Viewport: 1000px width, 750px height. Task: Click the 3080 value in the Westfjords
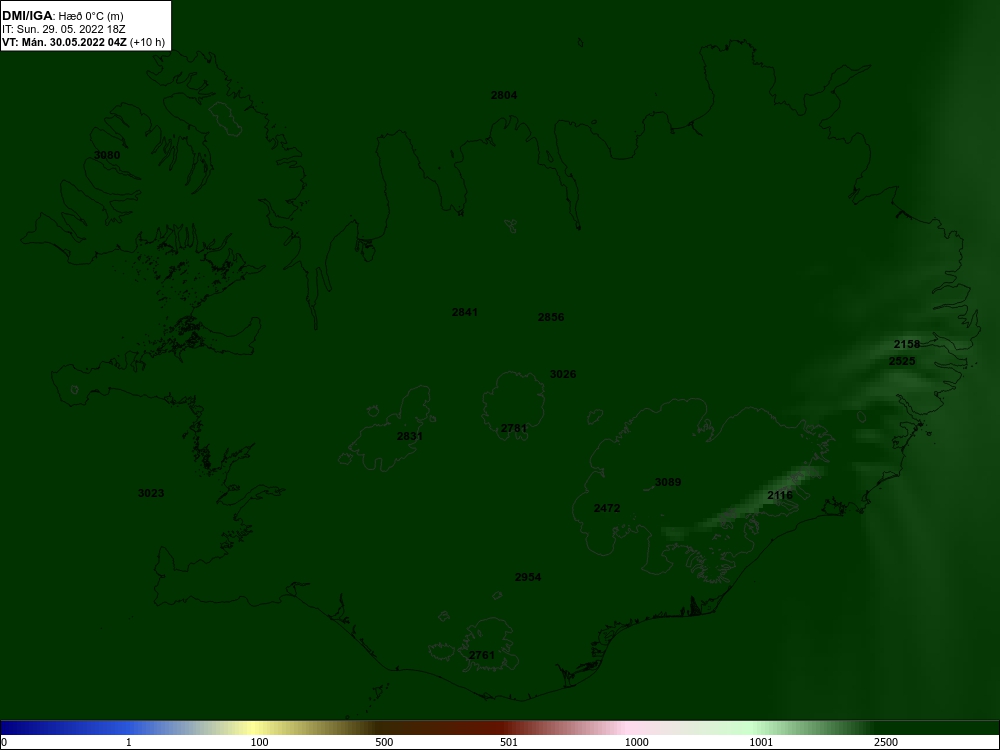107,155
